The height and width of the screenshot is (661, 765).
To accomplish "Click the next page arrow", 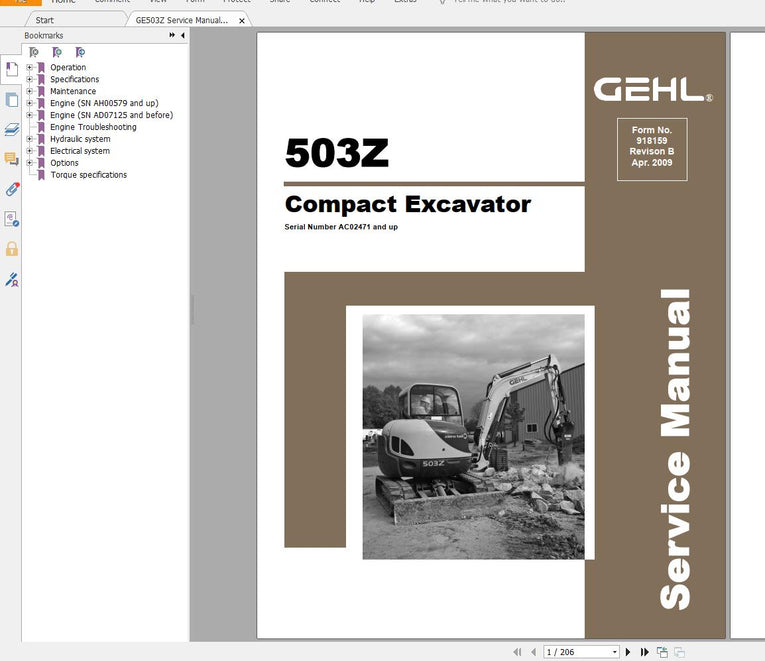I will coord(629,652).
